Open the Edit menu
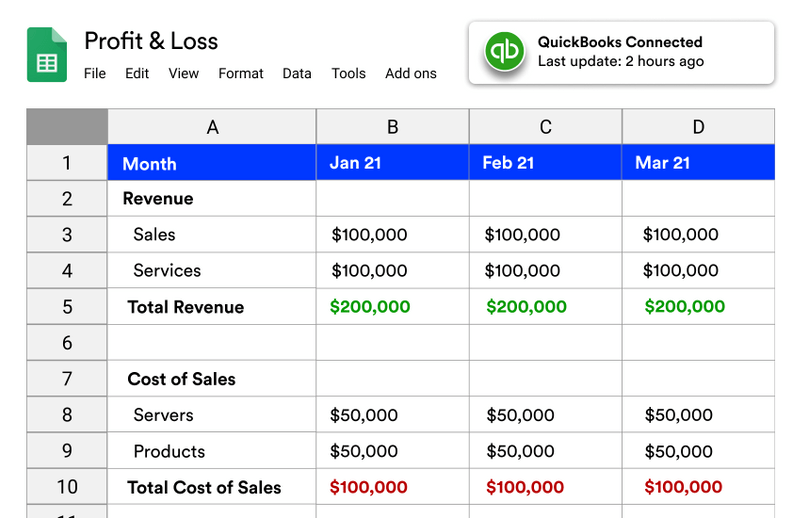This screenshot has height=518, width=800. pyautogui.click(x=137, y=73)
